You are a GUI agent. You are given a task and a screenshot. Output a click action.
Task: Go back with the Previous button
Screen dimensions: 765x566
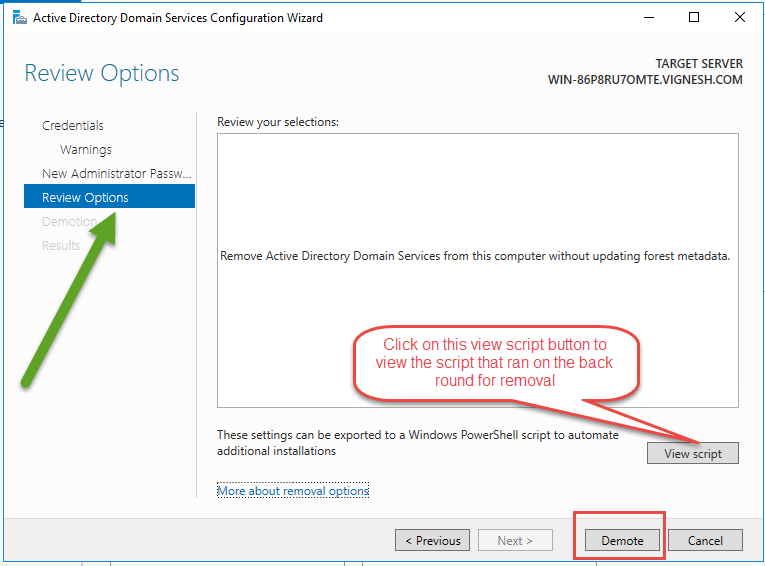433,540
